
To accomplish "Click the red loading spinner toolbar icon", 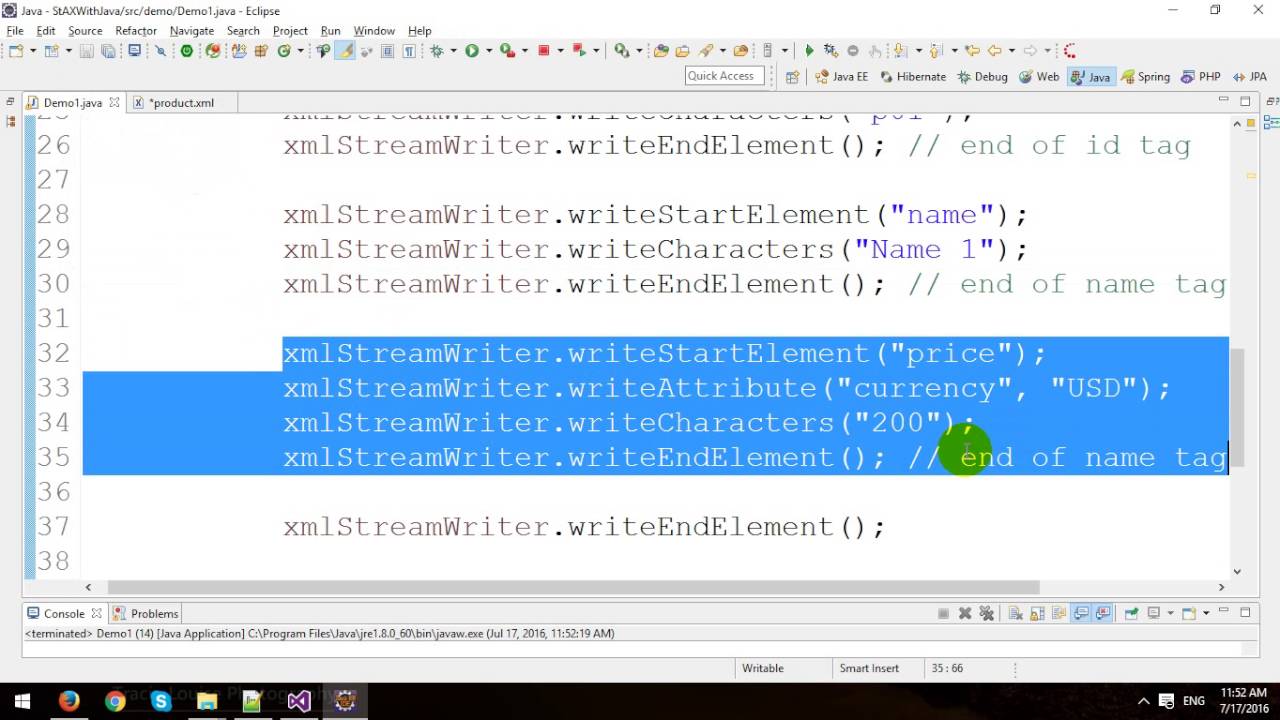I will click(x=1070, y=50).
